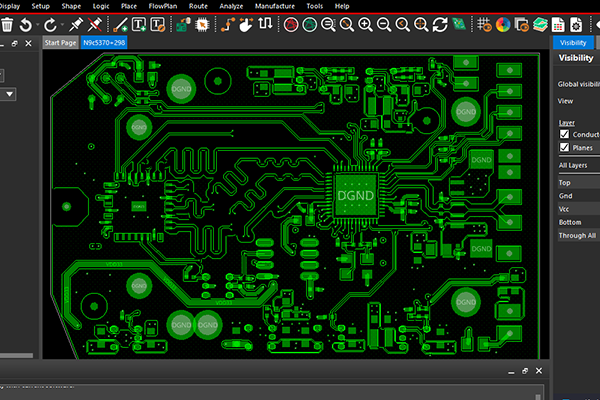The height and width of the screenshot is (400, 600).
Task: Toggle the Planes layer checkbox
Action: pos(564,148)
